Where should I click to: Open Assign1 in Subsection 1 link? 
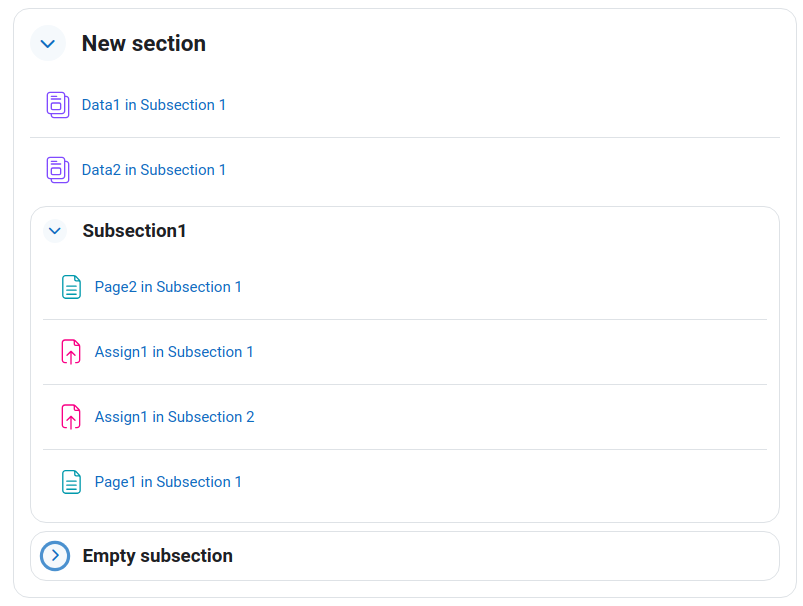click(x=174, y=352)
